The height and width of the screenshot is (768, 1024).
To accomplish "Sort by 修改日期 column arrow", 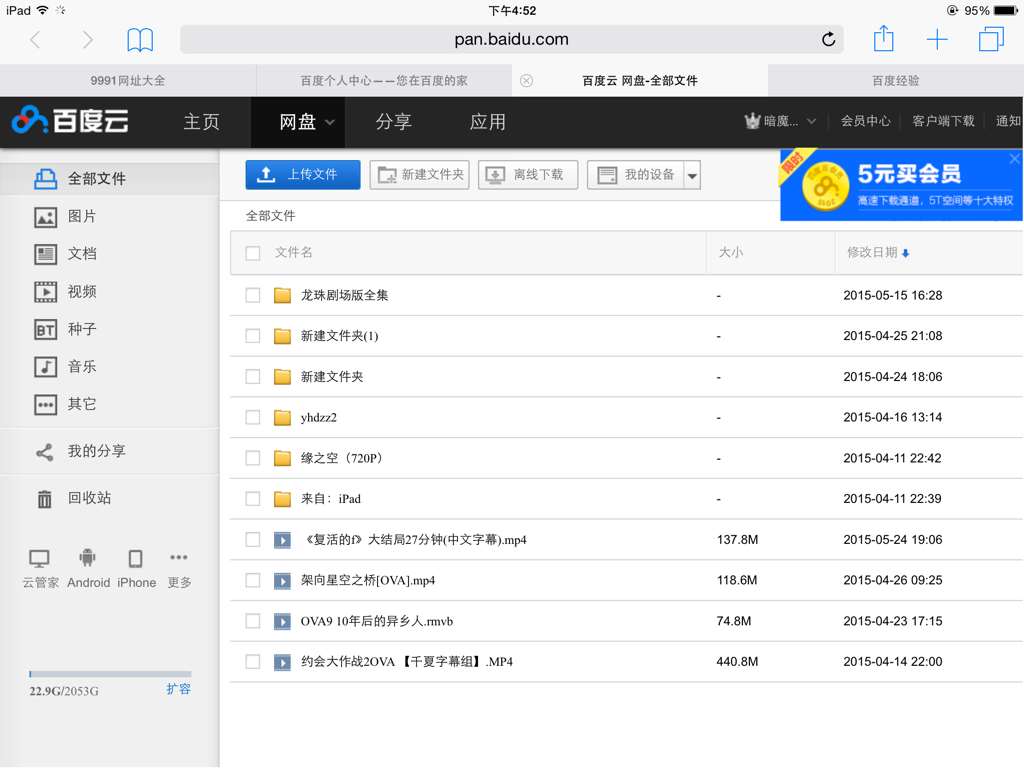I will coord(905,253).
